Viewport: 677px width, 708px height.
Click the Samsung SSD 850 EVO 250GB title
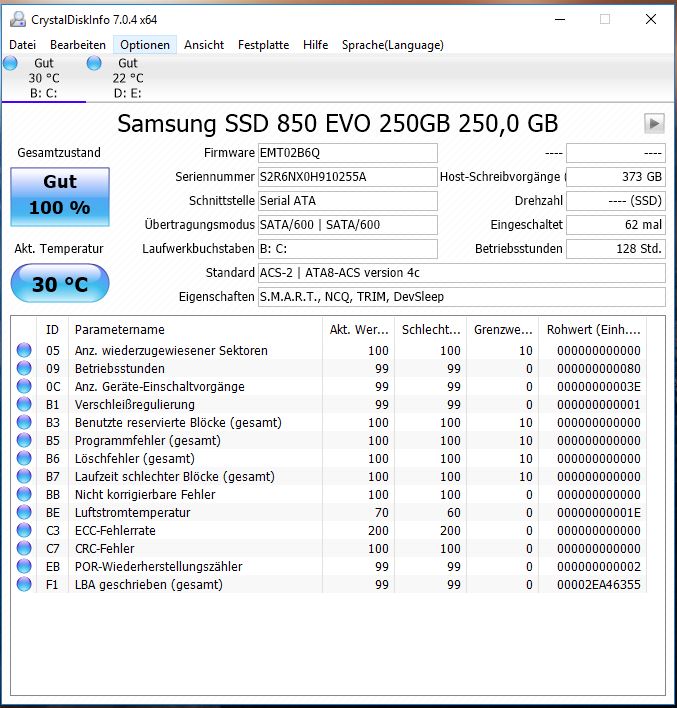pos(338,123)
